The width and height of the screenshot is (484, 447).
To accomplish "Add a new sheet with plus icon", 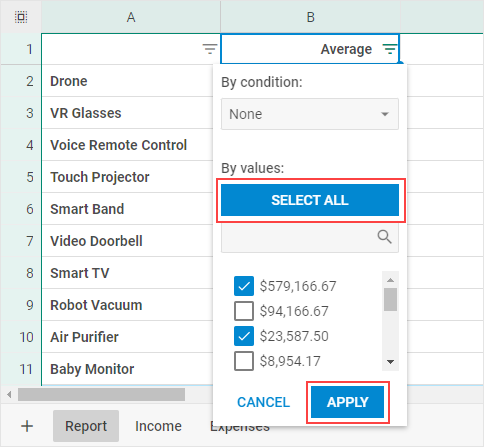I will 27,426.
